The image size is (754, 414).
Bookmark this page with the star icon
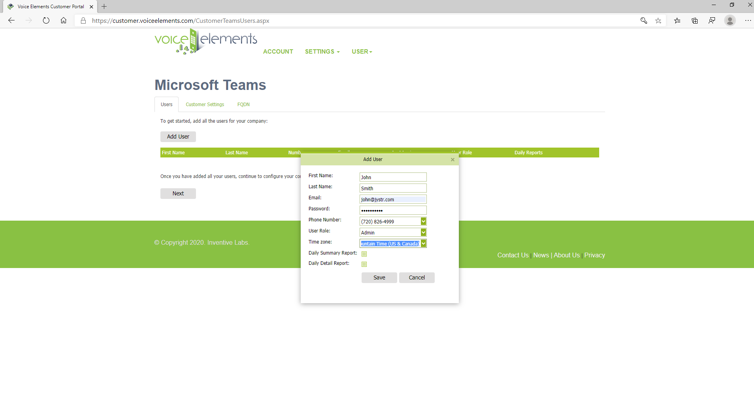coord(658,21)
